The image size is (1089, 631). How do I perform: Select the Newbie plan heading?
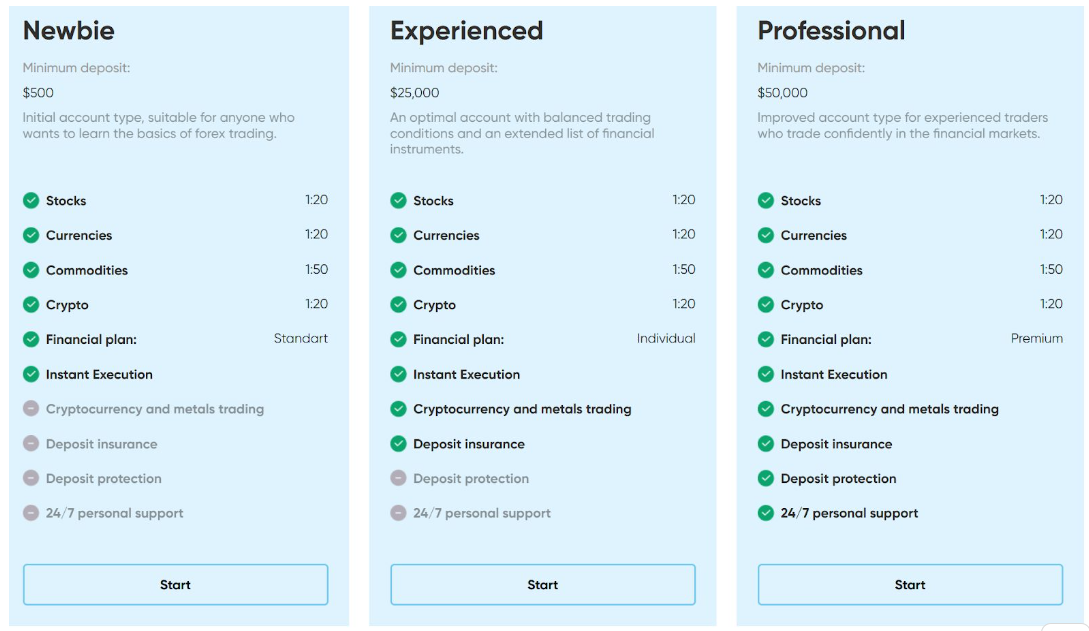click(69, 31)
